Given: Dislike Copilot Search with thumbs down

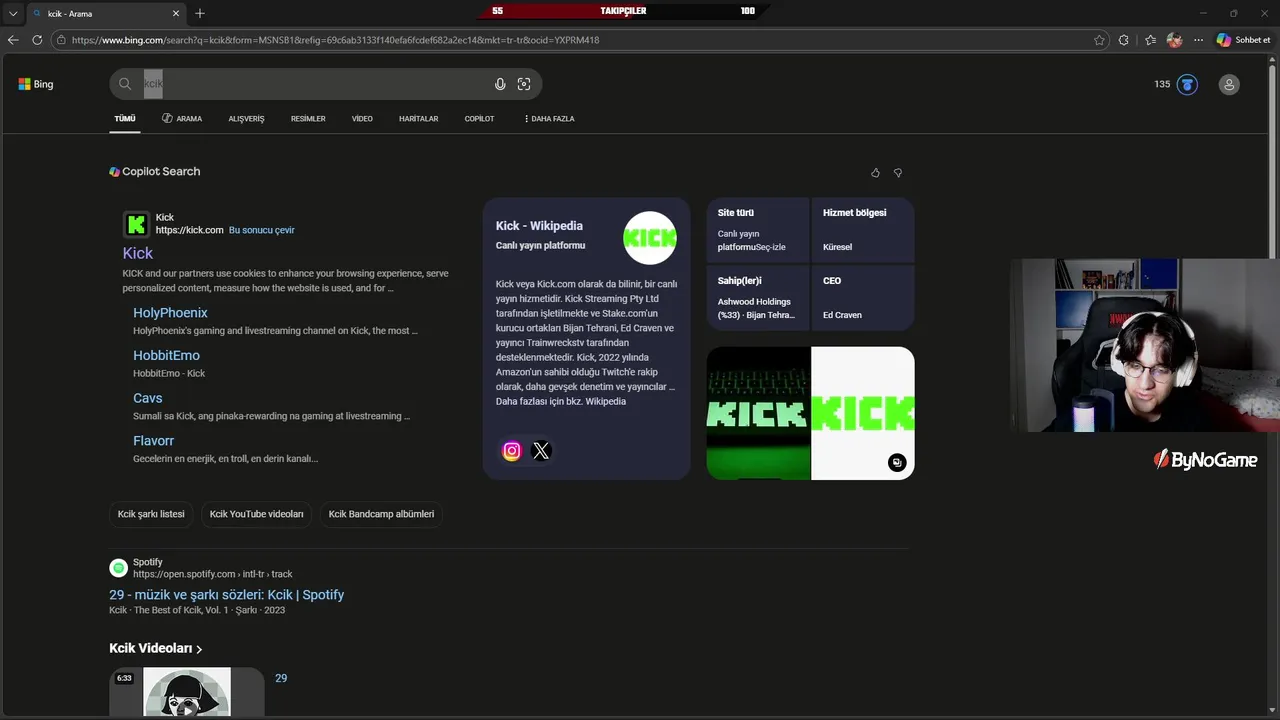Looking at the screenshot, I should point(897,172).
